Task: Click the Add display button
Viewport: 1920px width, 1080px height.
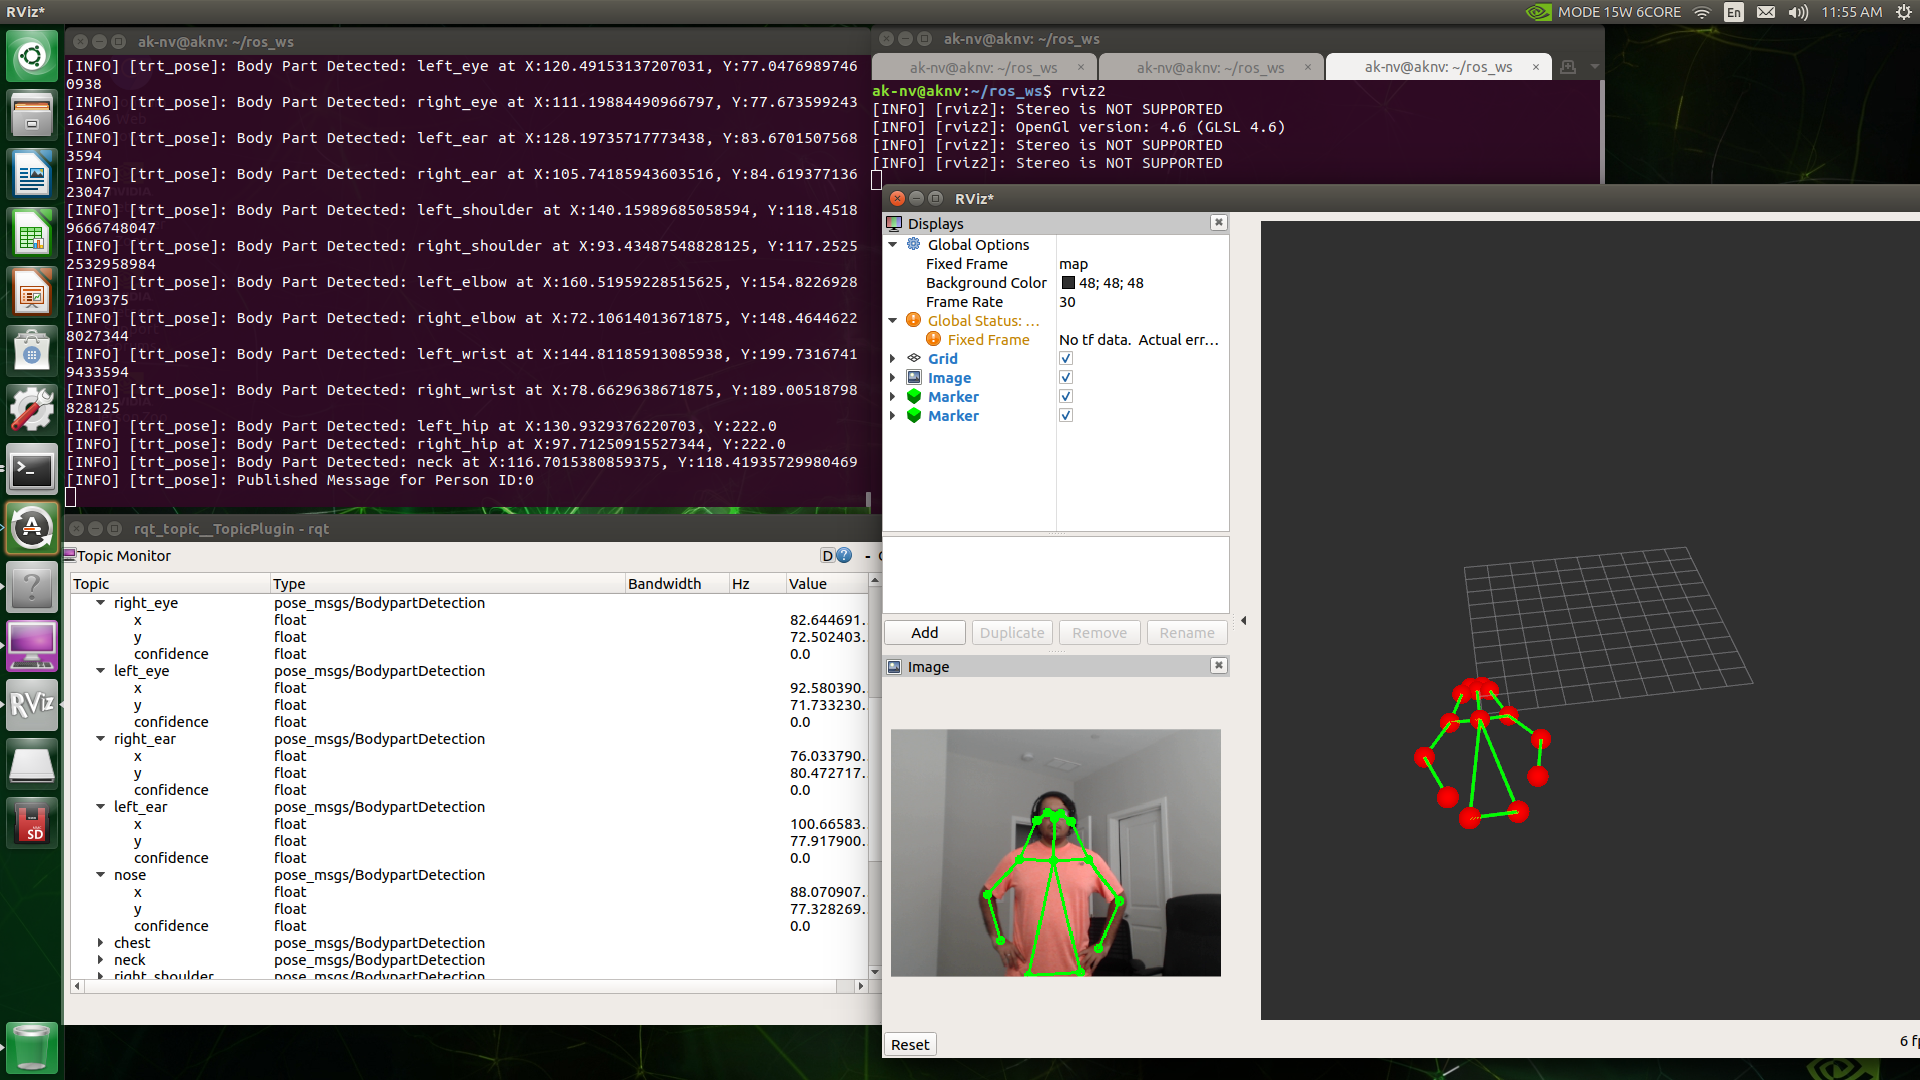Action: click(924, 632)
